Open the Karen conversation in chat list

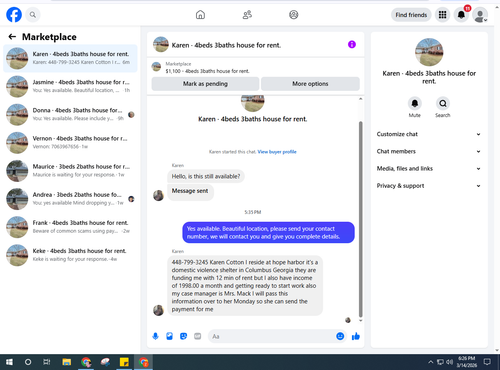70,58
